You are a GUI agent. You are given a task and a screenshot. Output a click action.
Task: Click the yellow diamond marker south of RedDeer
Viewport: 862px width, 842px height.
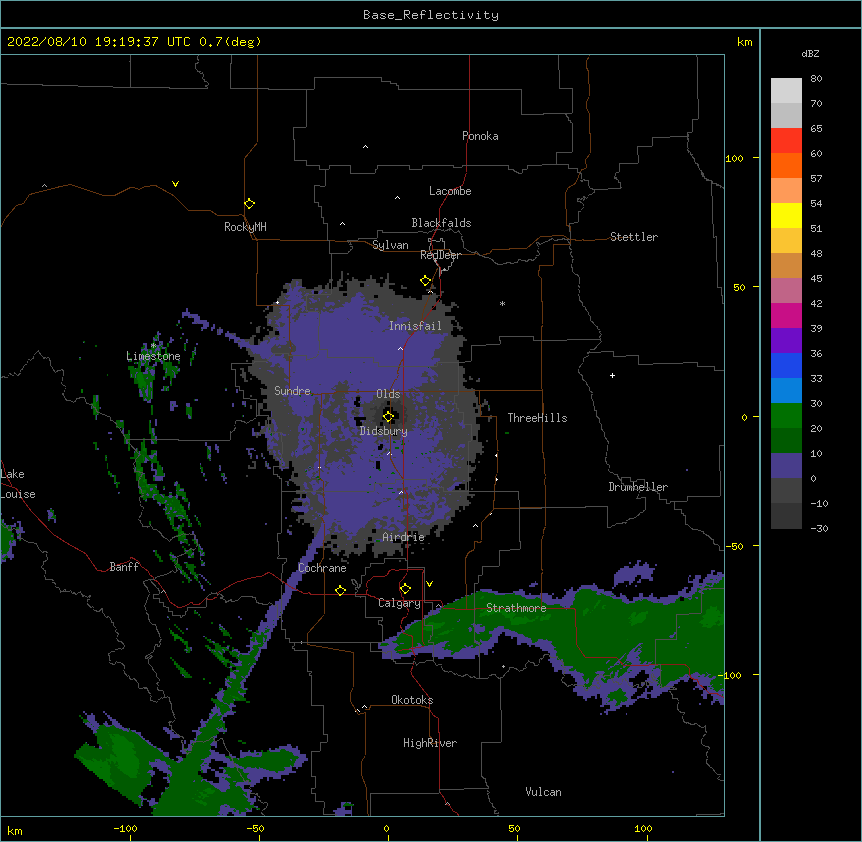[426, 281]
